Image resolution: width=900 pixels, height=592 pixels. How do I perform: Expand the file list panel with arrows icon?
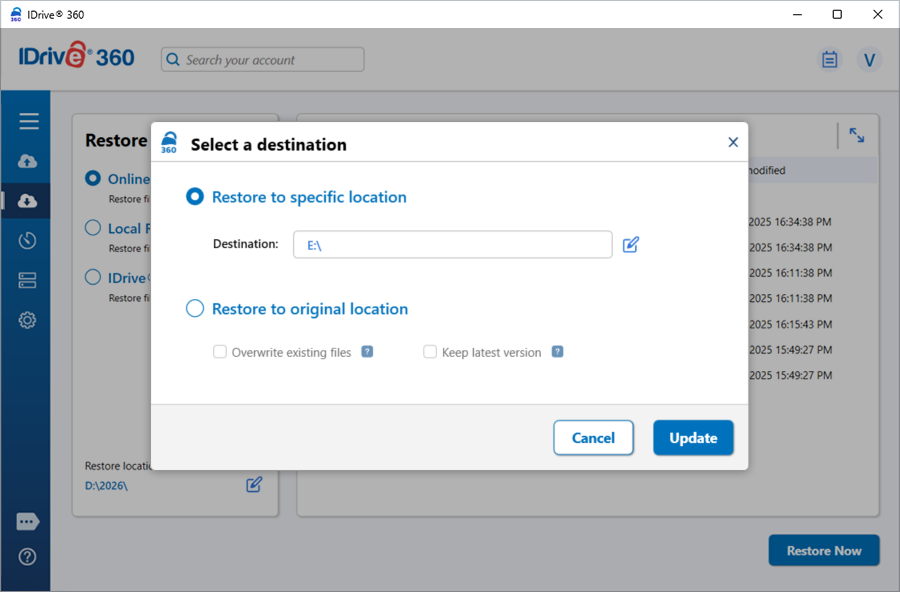pos(857,135)
